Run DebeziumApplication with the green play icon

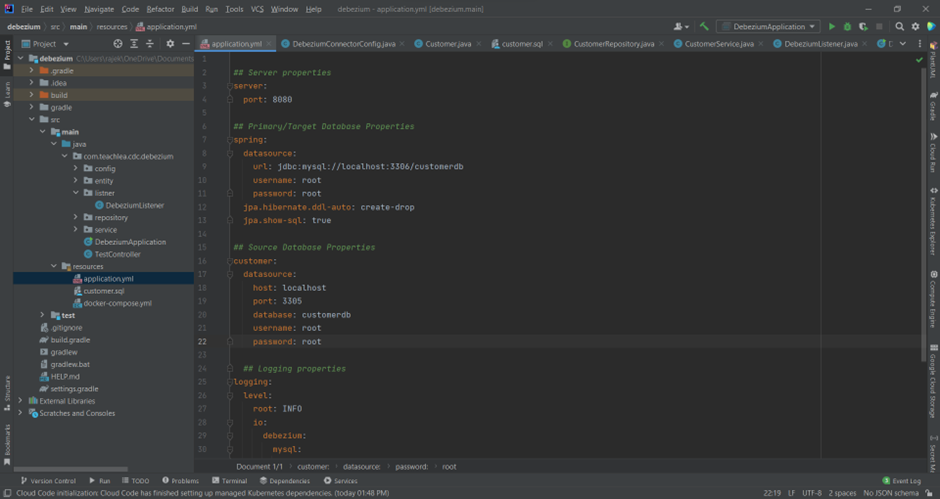[831, 26]
